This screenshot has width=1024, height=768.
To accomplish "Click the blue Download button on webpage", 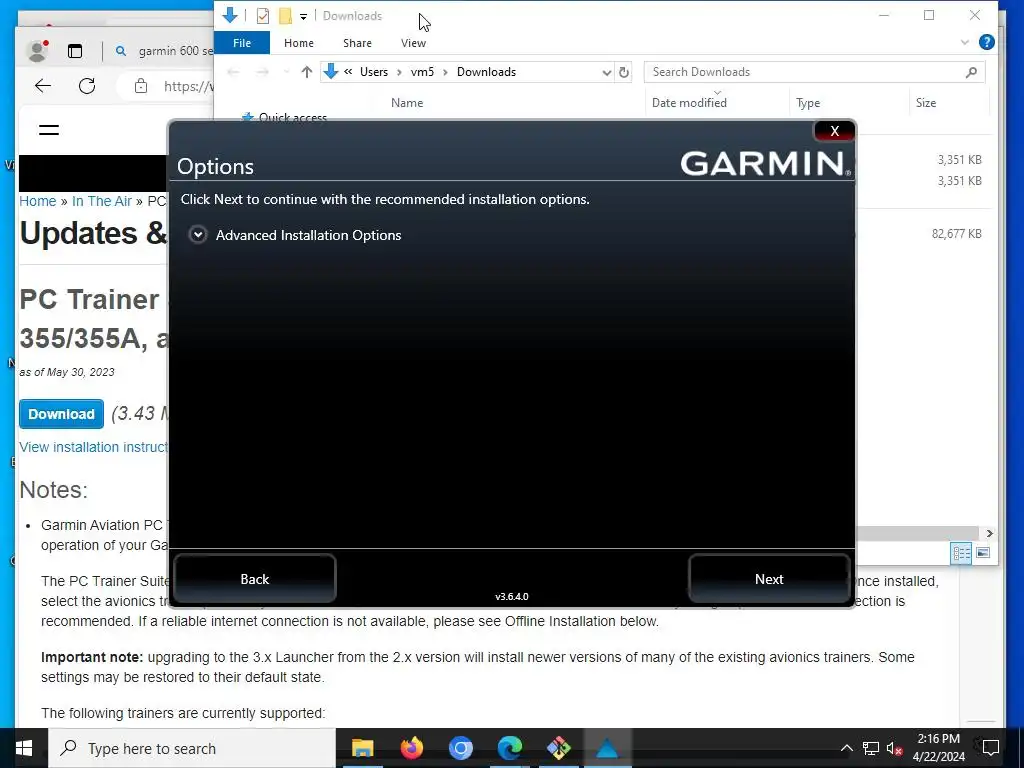I will click(x=61, y=414).
